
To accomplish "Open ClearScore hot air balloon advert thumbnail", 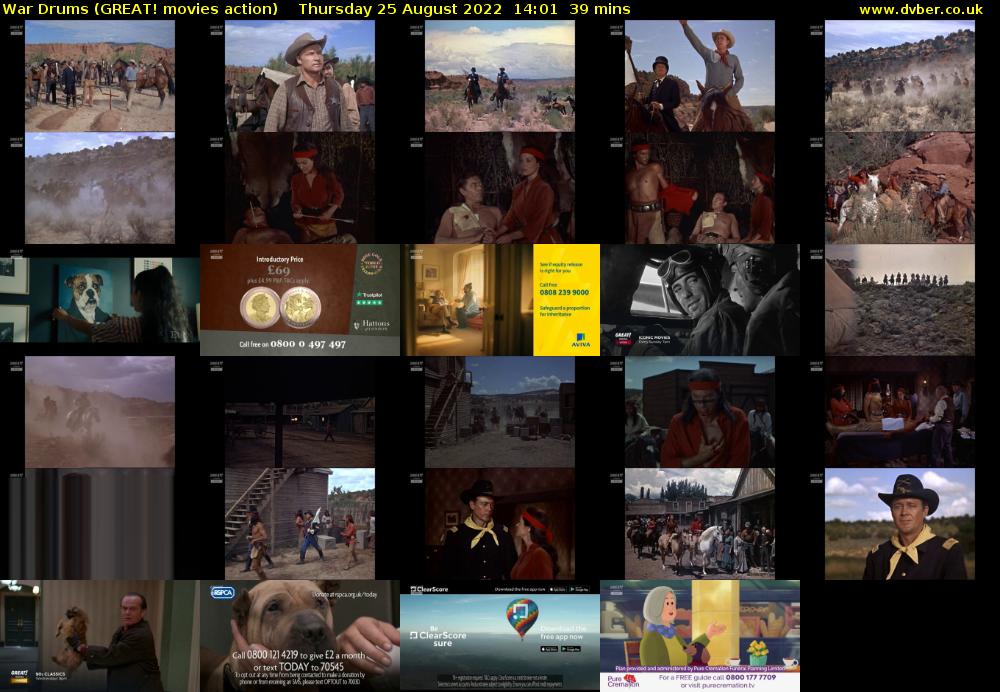I will [x=499, y=636].
